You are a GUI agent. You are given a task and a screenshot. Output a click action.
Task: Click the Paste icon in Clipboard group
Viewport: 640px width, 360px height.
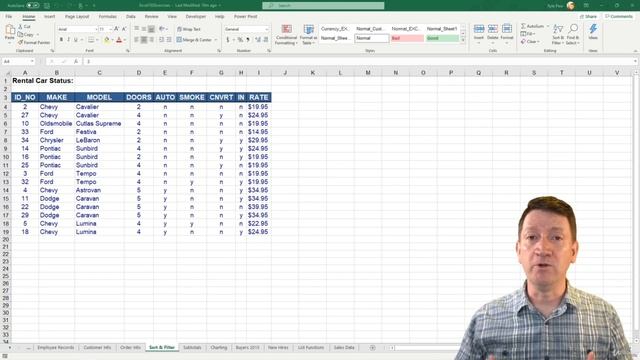[10, 30]
